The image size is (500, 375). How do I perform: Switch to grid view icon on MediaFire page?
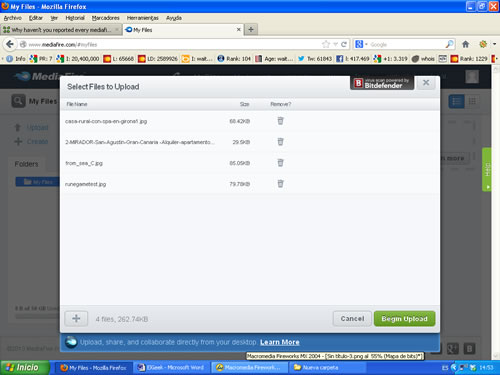tap(472, 101)
